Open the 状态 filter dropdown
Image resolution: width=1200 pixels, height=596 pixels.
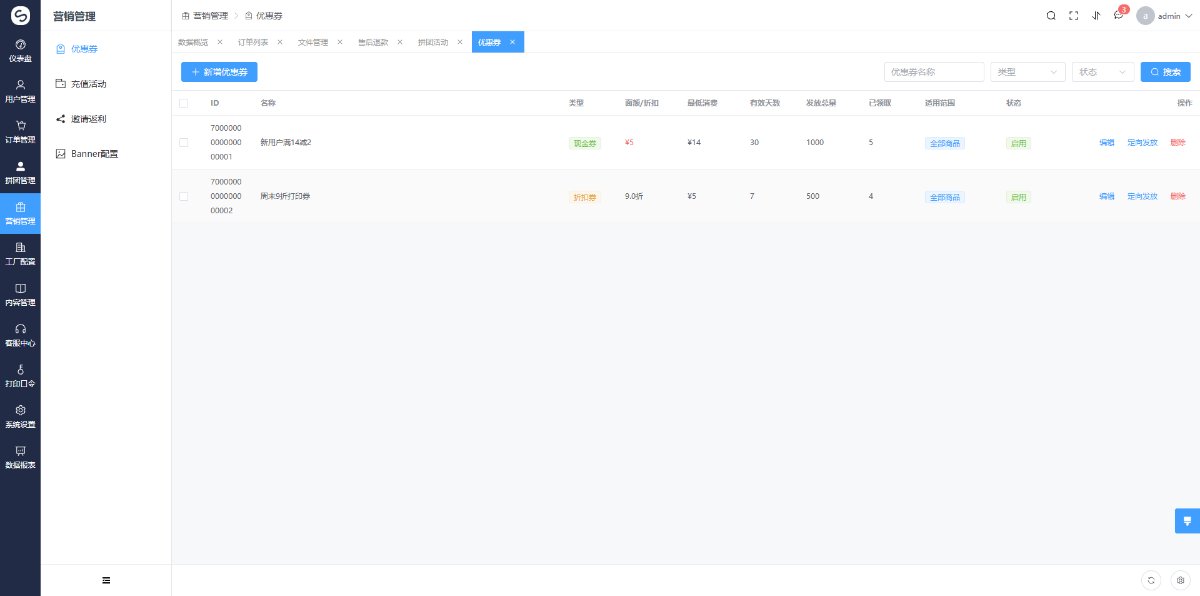point(1103,72)
